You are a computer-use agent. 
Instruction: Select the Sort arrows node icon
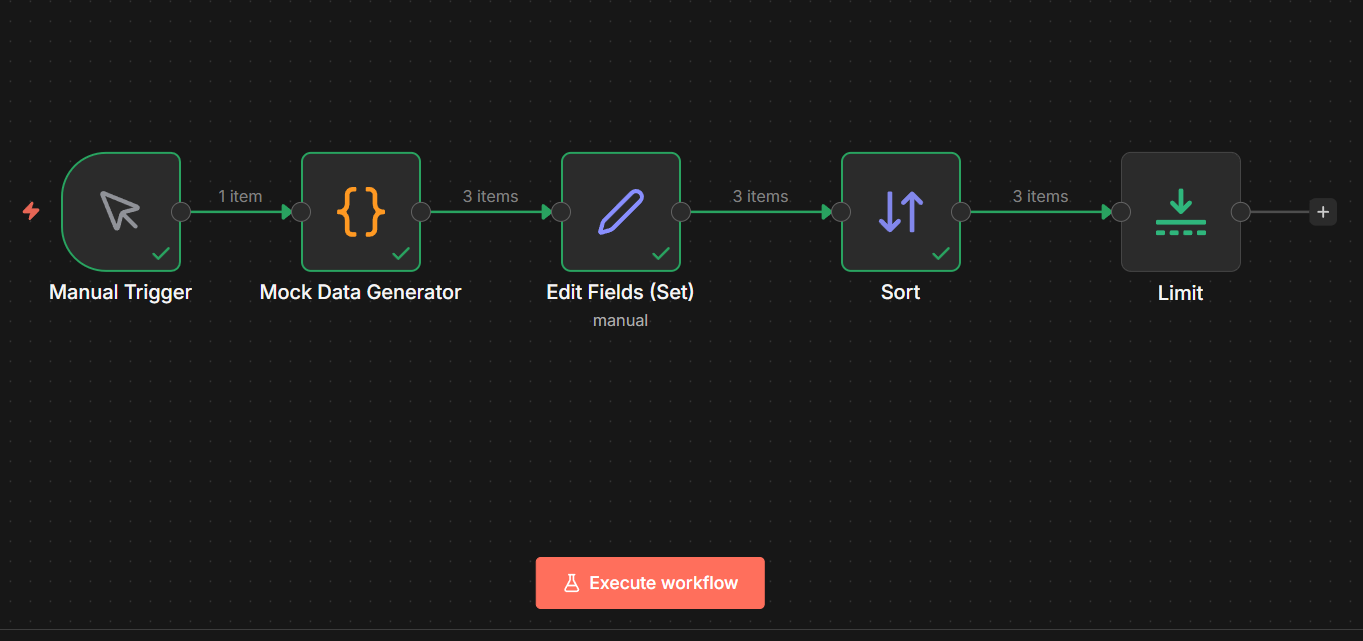click(901, 211)
